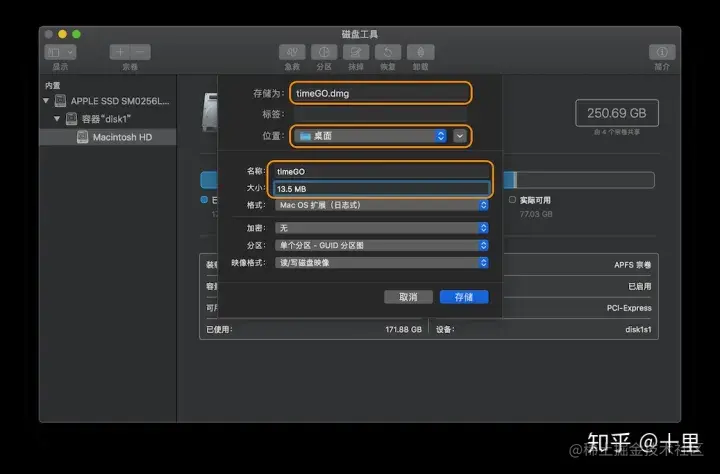Click the Erase (抹掉) toolbar icon
Viewport: 720px width, 474px height.
pos(356,52)
